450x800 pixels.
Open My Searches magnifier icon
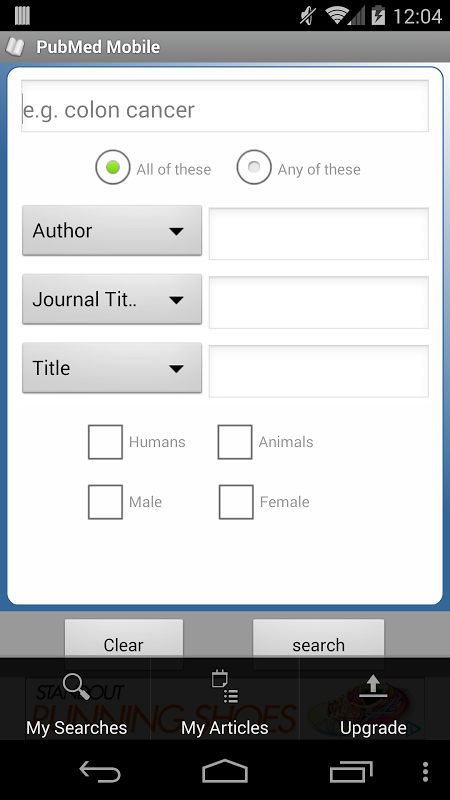[x=77, y=686]
